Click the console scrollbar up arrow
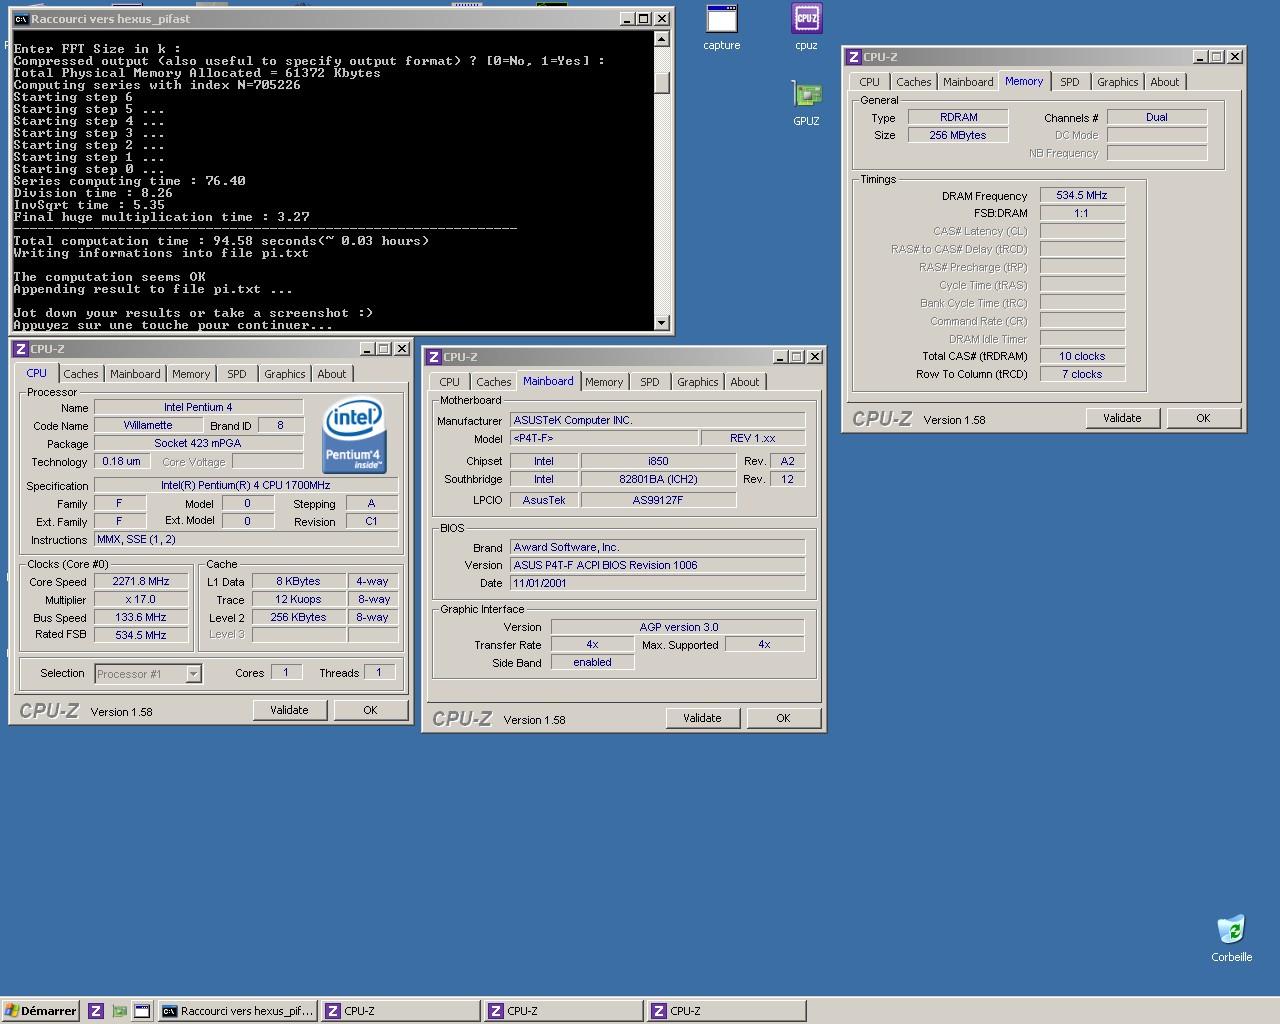 point(661,39)
